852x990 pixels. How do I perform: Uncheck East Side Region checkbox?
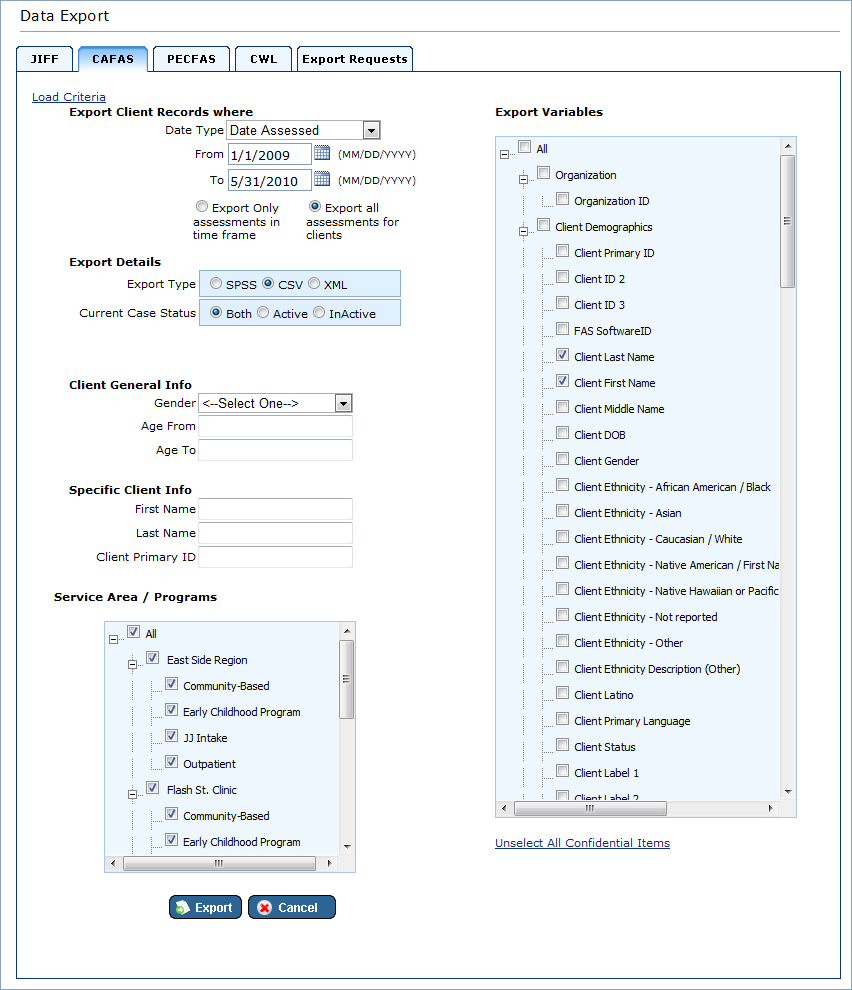pyautogui.click(x=152, y=658)
